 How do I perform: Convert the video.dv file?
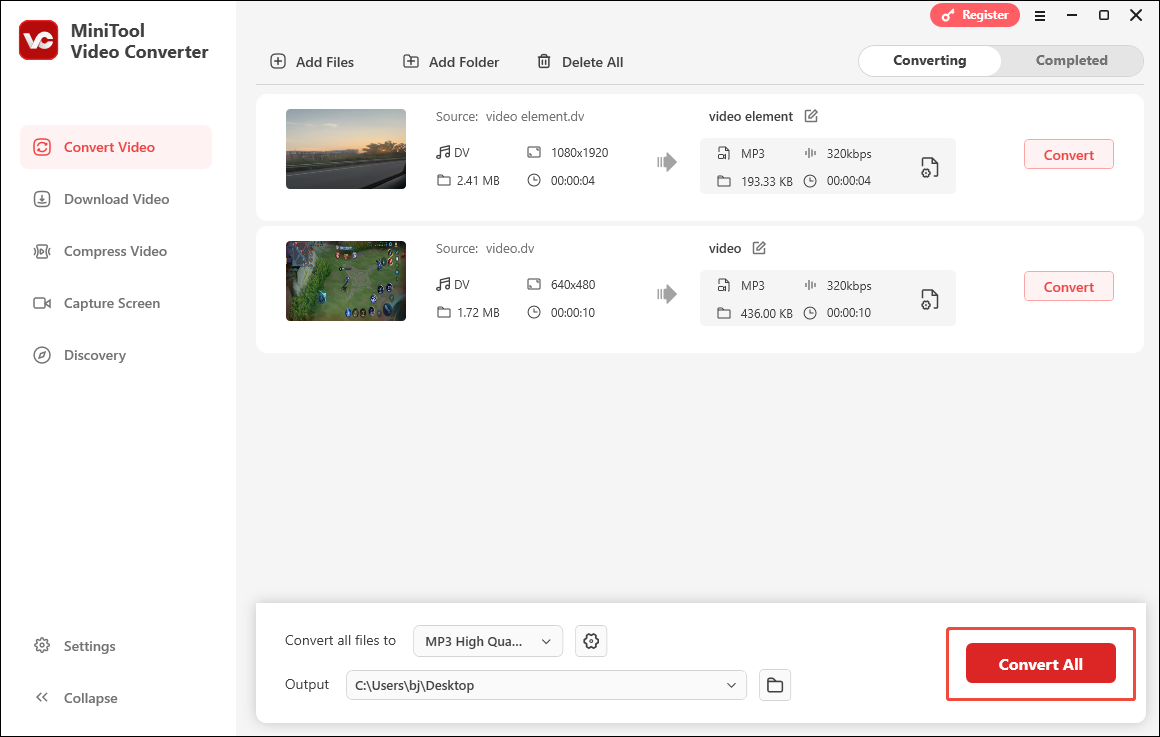point(1068,286)
